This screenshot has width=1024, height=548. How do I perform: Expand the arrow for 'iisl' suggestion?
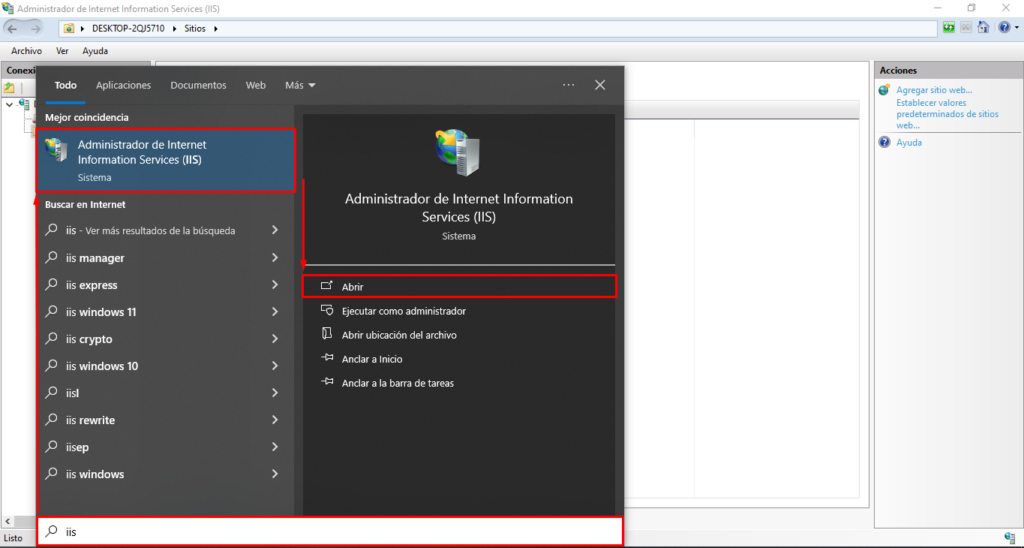(275, 393)
